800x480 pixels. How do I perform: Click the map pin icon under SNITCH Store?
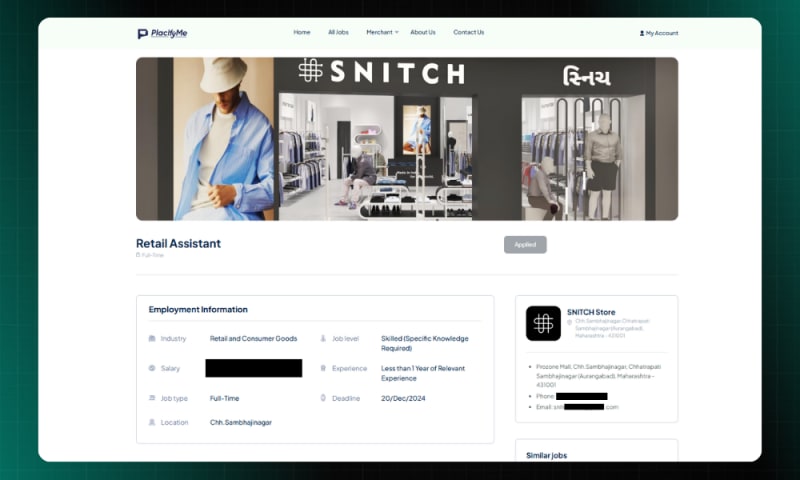tap(569, 322)
